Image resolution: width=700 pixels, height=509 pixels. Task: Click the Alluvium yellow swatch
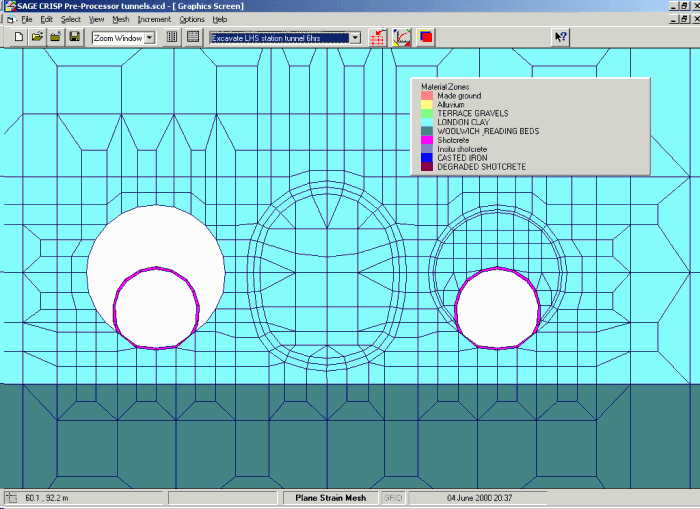(427, 104)
